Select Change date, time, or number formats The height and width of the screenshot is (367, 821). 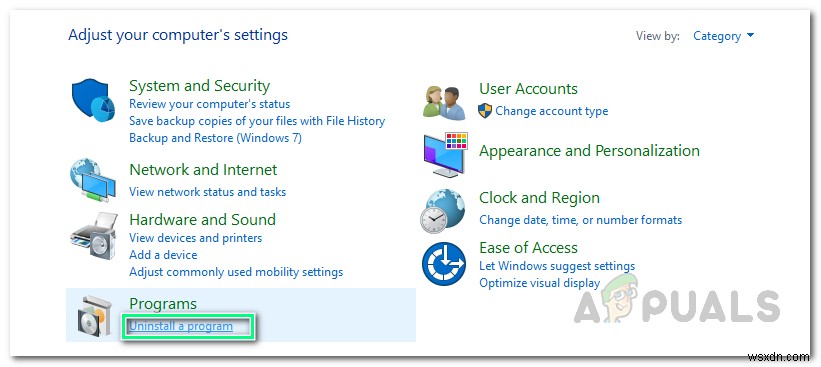click(x=581, y=220)
